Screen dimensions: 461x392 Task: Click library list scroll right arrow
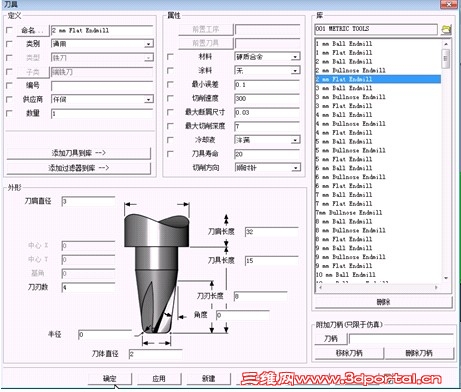(436, 287)
